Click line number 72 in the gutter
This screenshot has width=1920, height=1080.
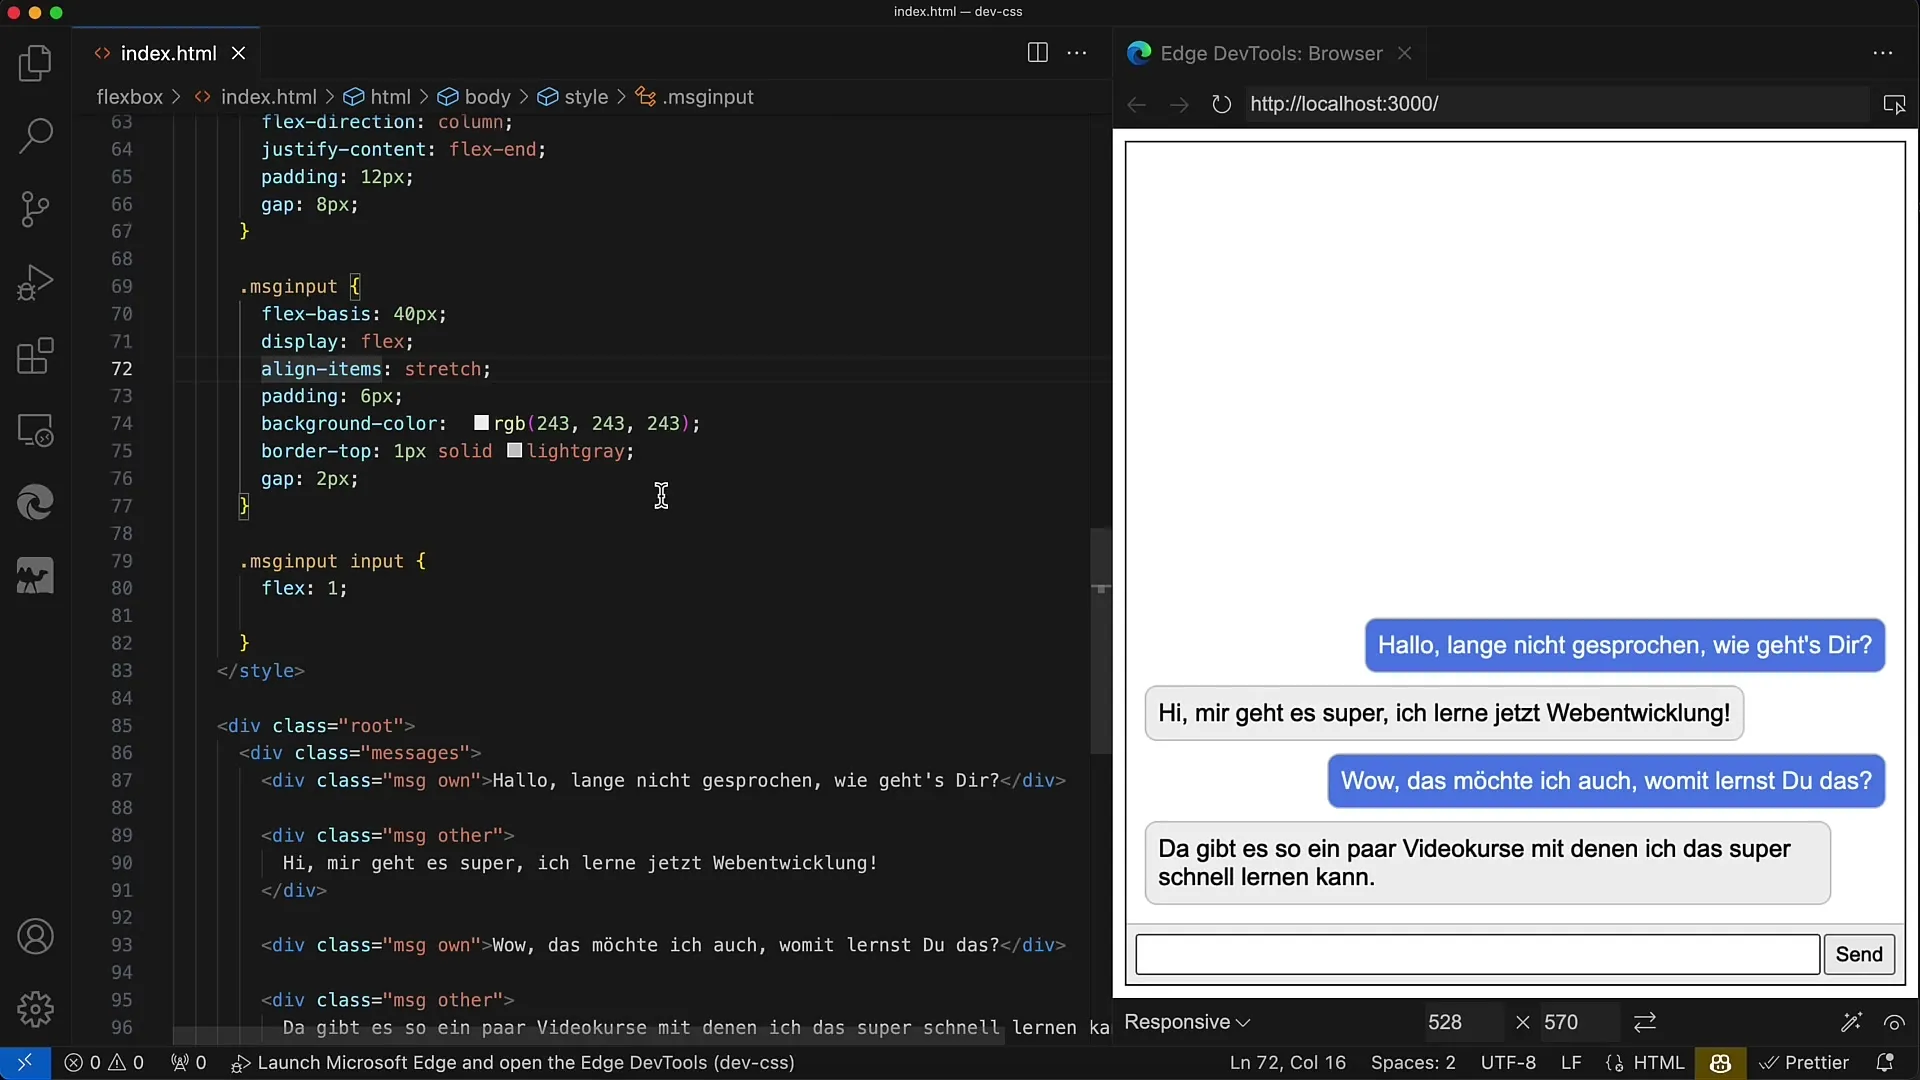[121, 369]
